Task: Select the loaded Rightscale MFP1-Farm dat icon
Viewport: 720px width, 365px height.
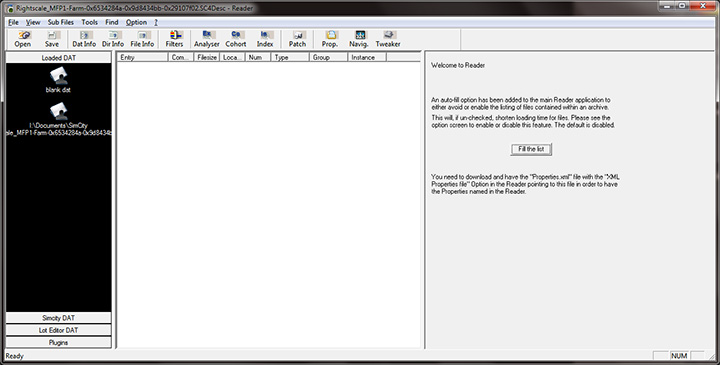Action: [x=58, y=119]
